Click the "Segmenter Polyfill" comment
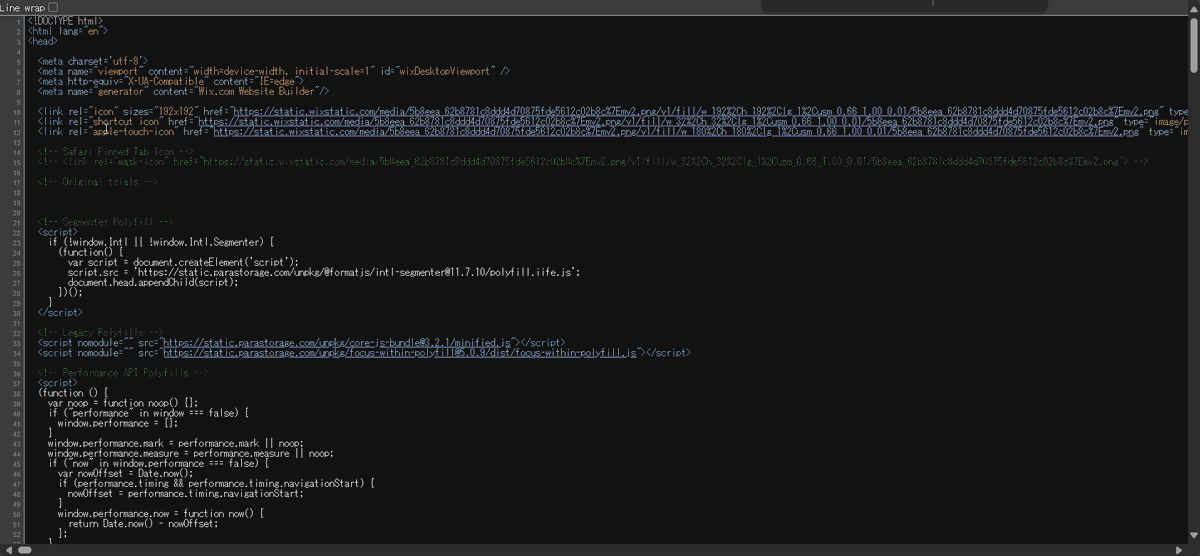Screen dimensions: 1200x556 tap(106, 221)
